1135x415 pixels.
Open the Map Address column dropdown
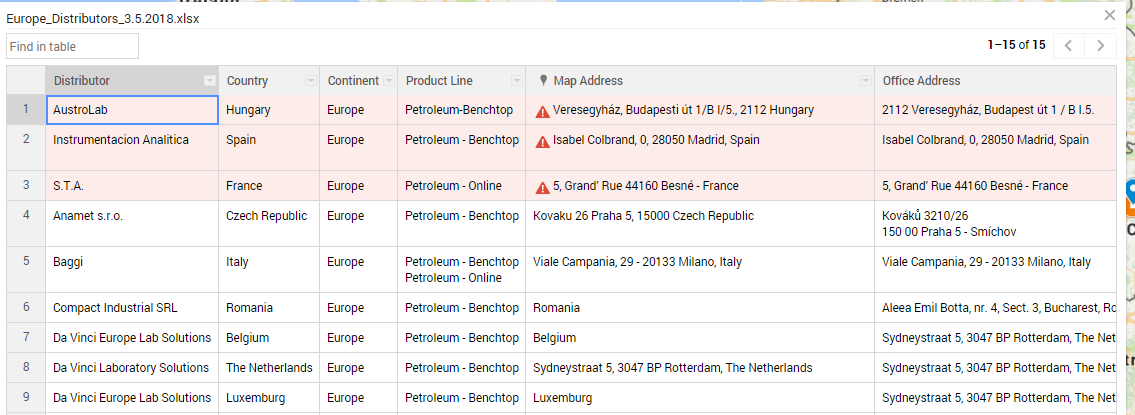coord(866,80)
